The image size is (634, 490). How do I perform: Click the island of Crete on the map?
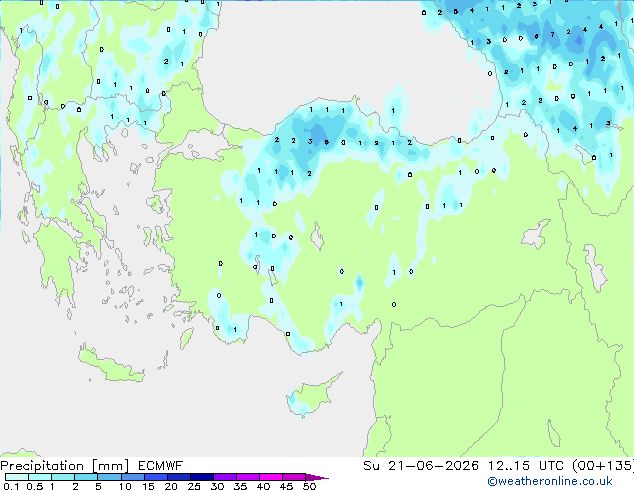(111, 365)
